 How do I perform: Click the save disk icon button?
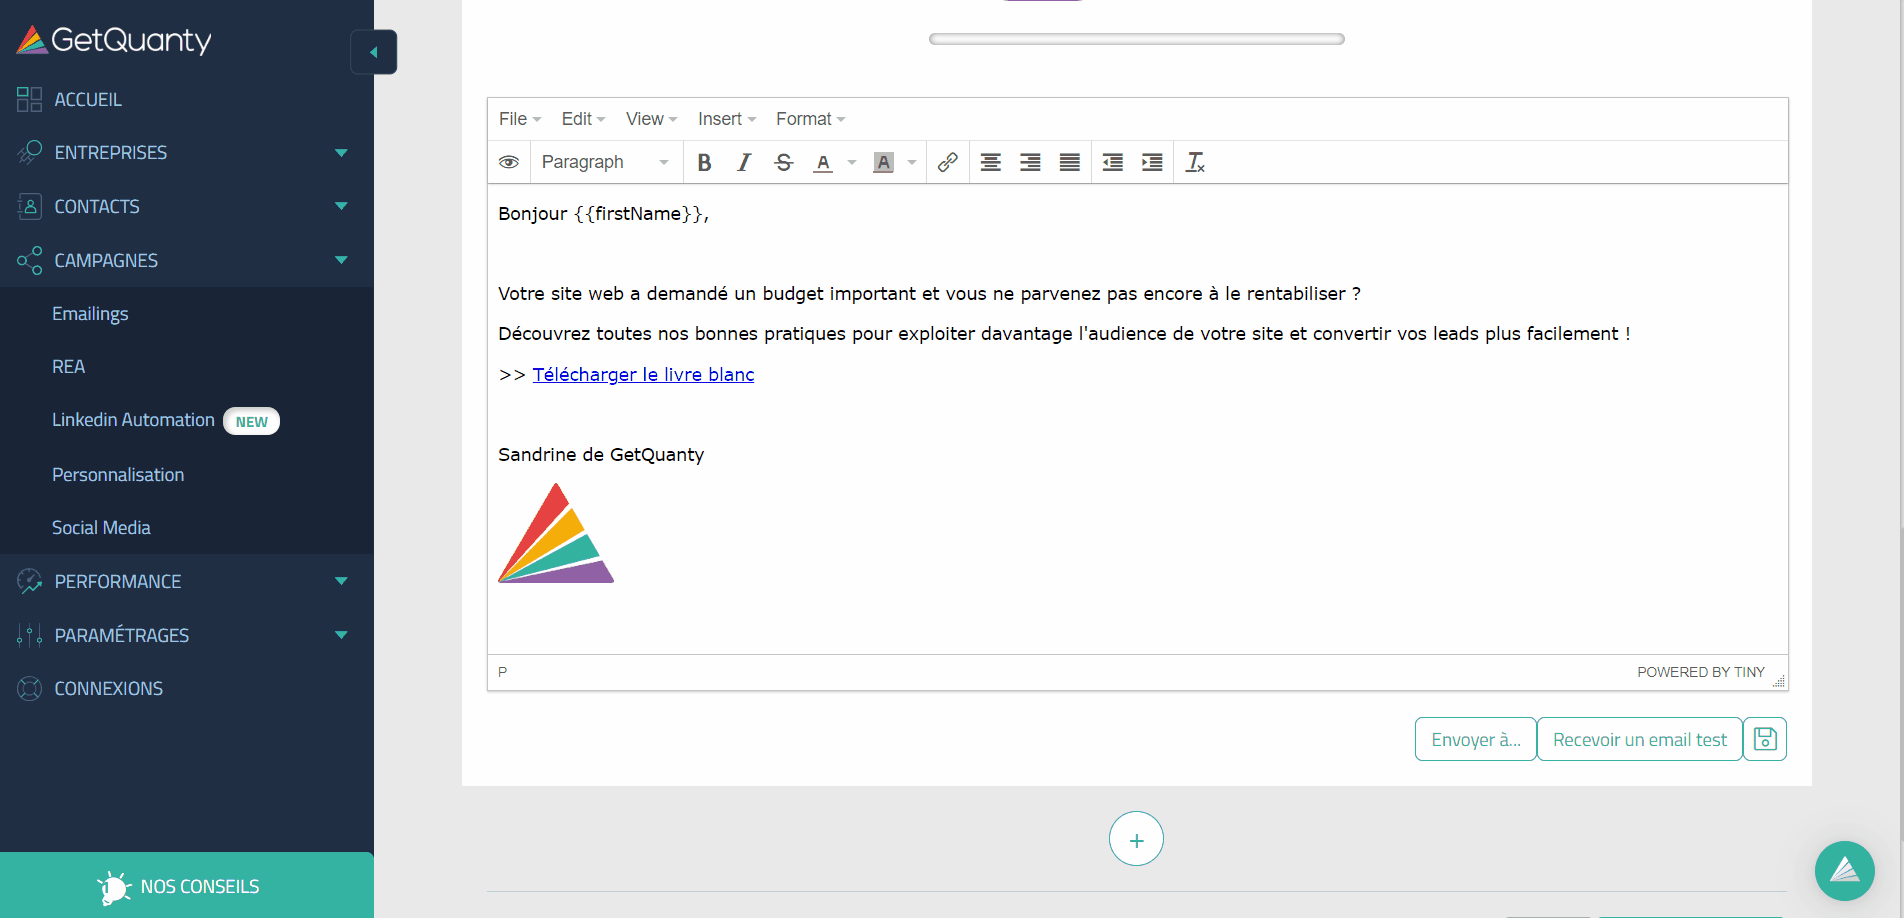pos(1765,739)
